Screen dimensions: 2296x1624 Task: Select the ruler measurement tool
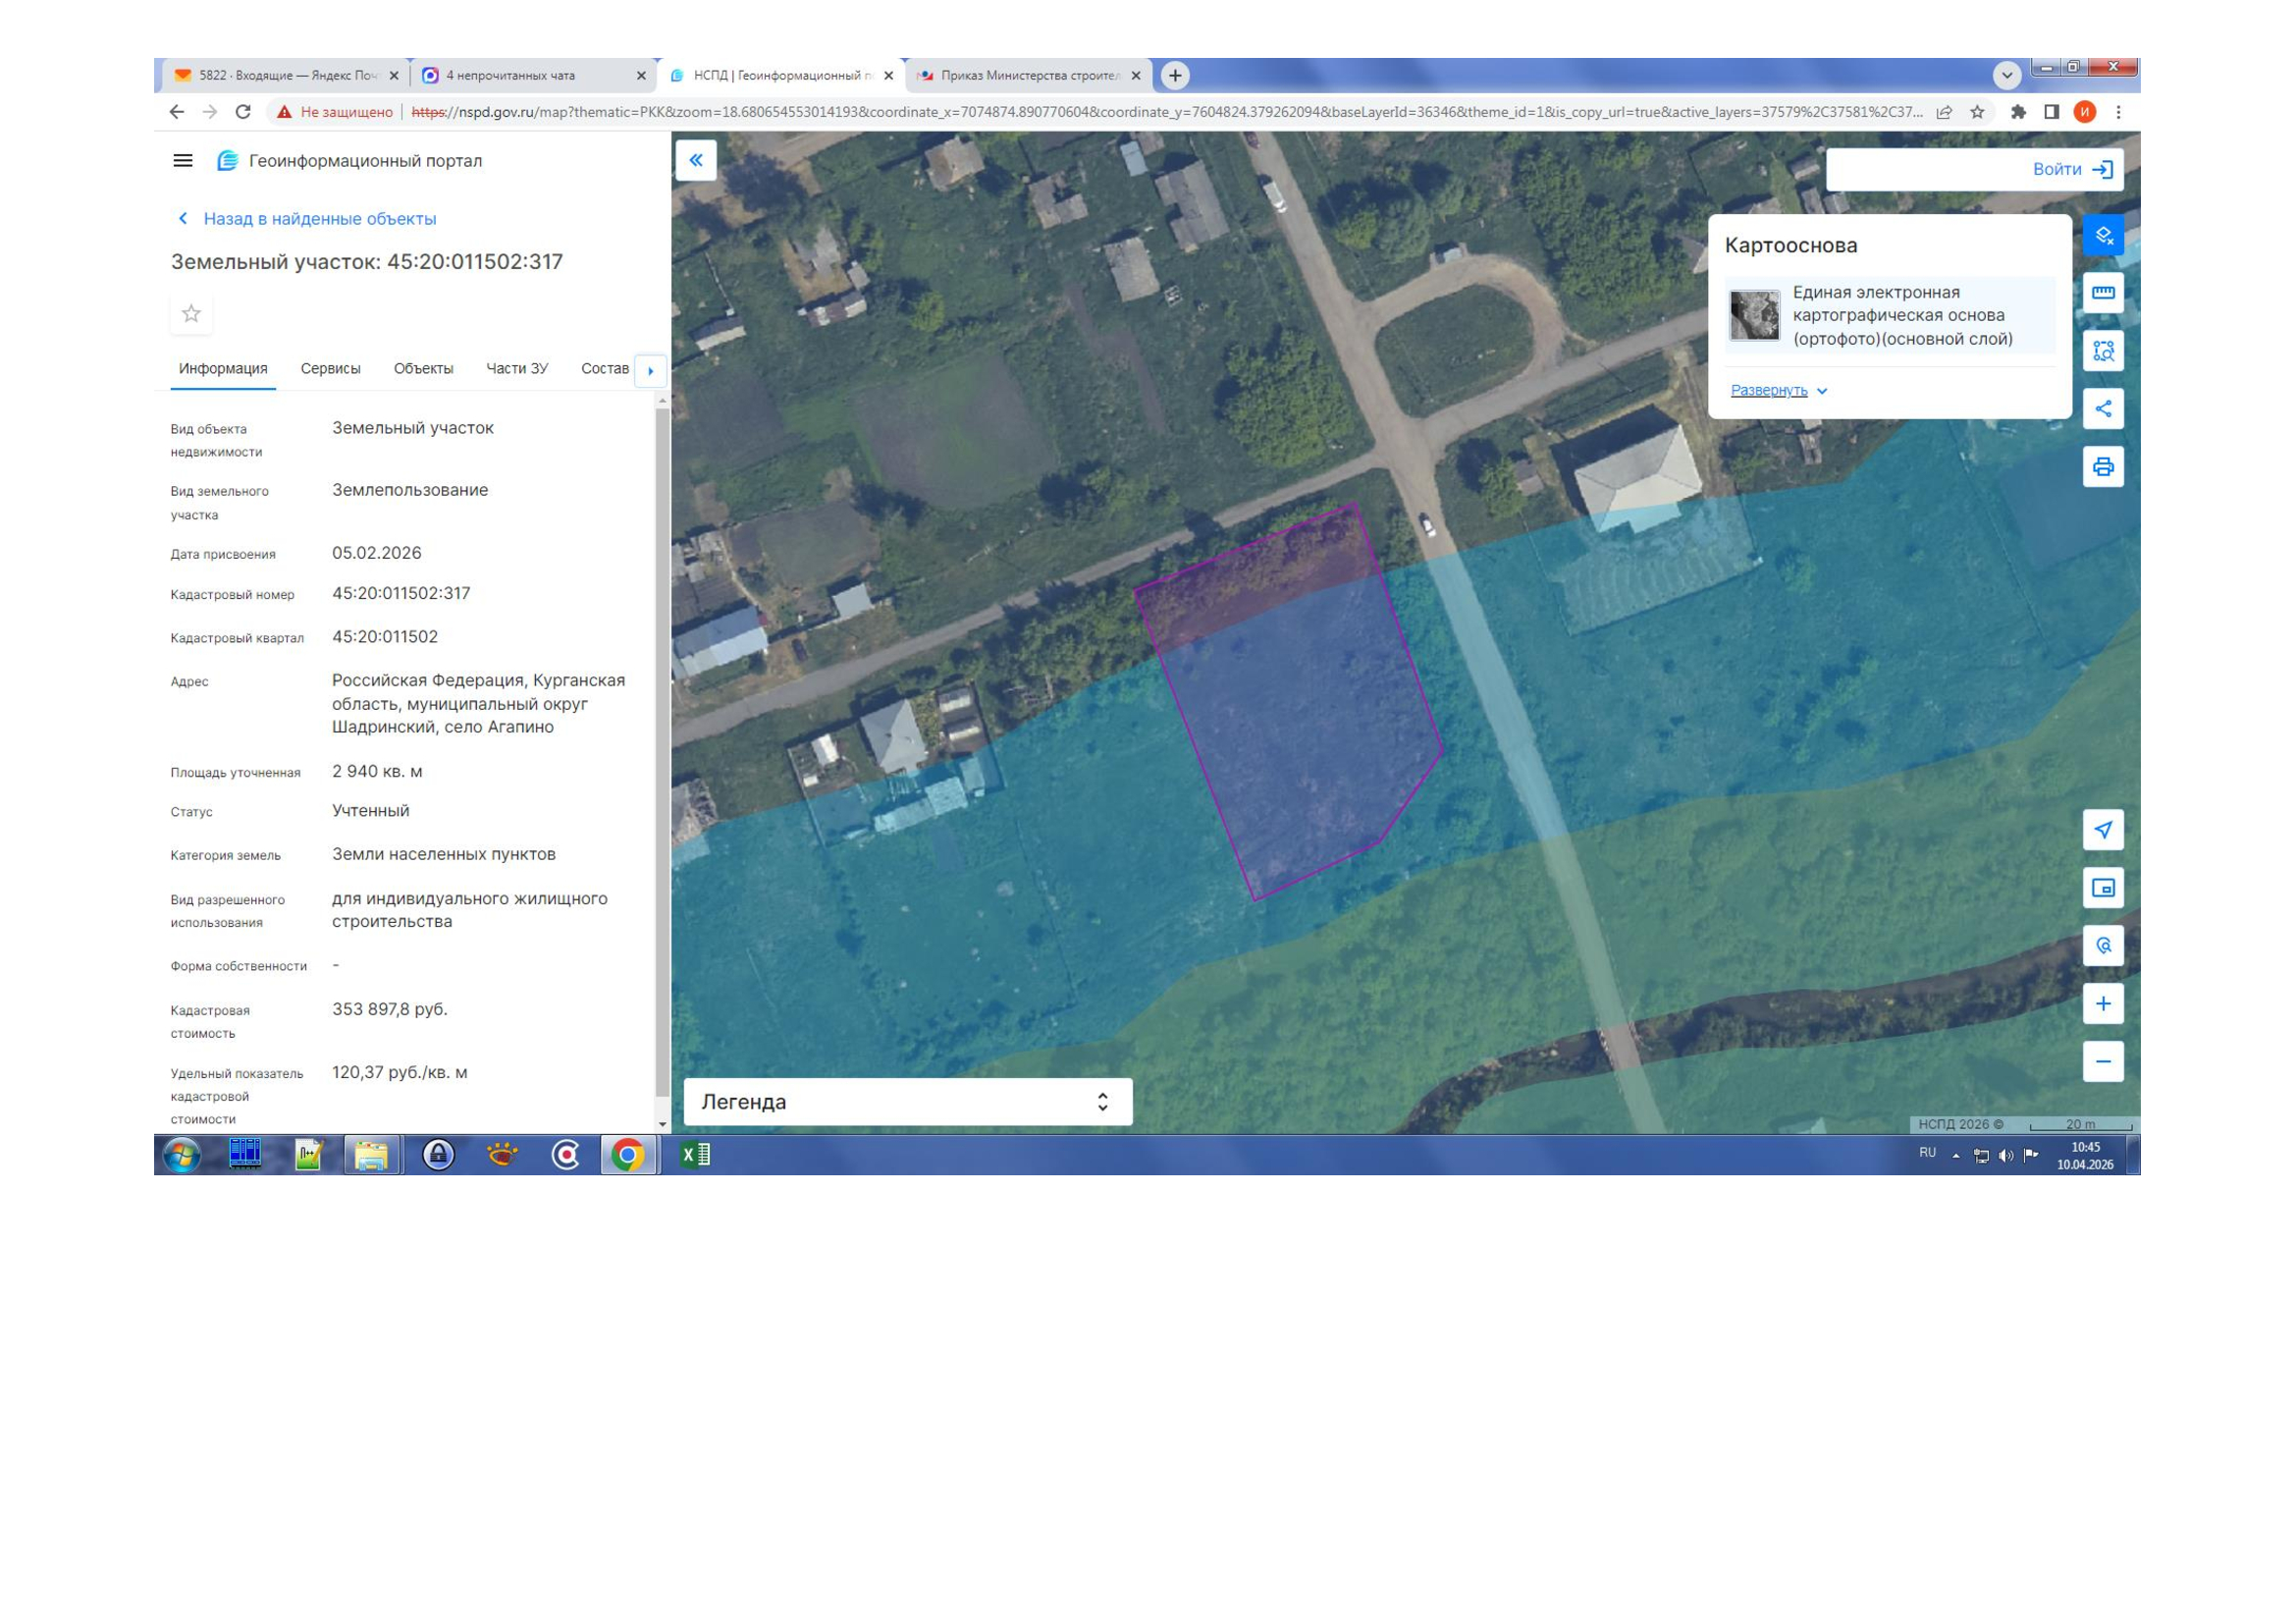[2102, 293]
